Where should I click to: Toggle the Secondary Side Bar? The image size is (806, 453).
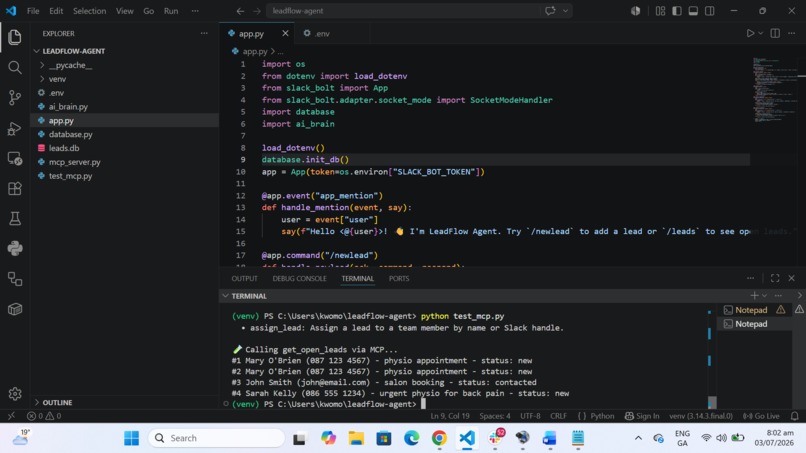click(x=710, y=11)
